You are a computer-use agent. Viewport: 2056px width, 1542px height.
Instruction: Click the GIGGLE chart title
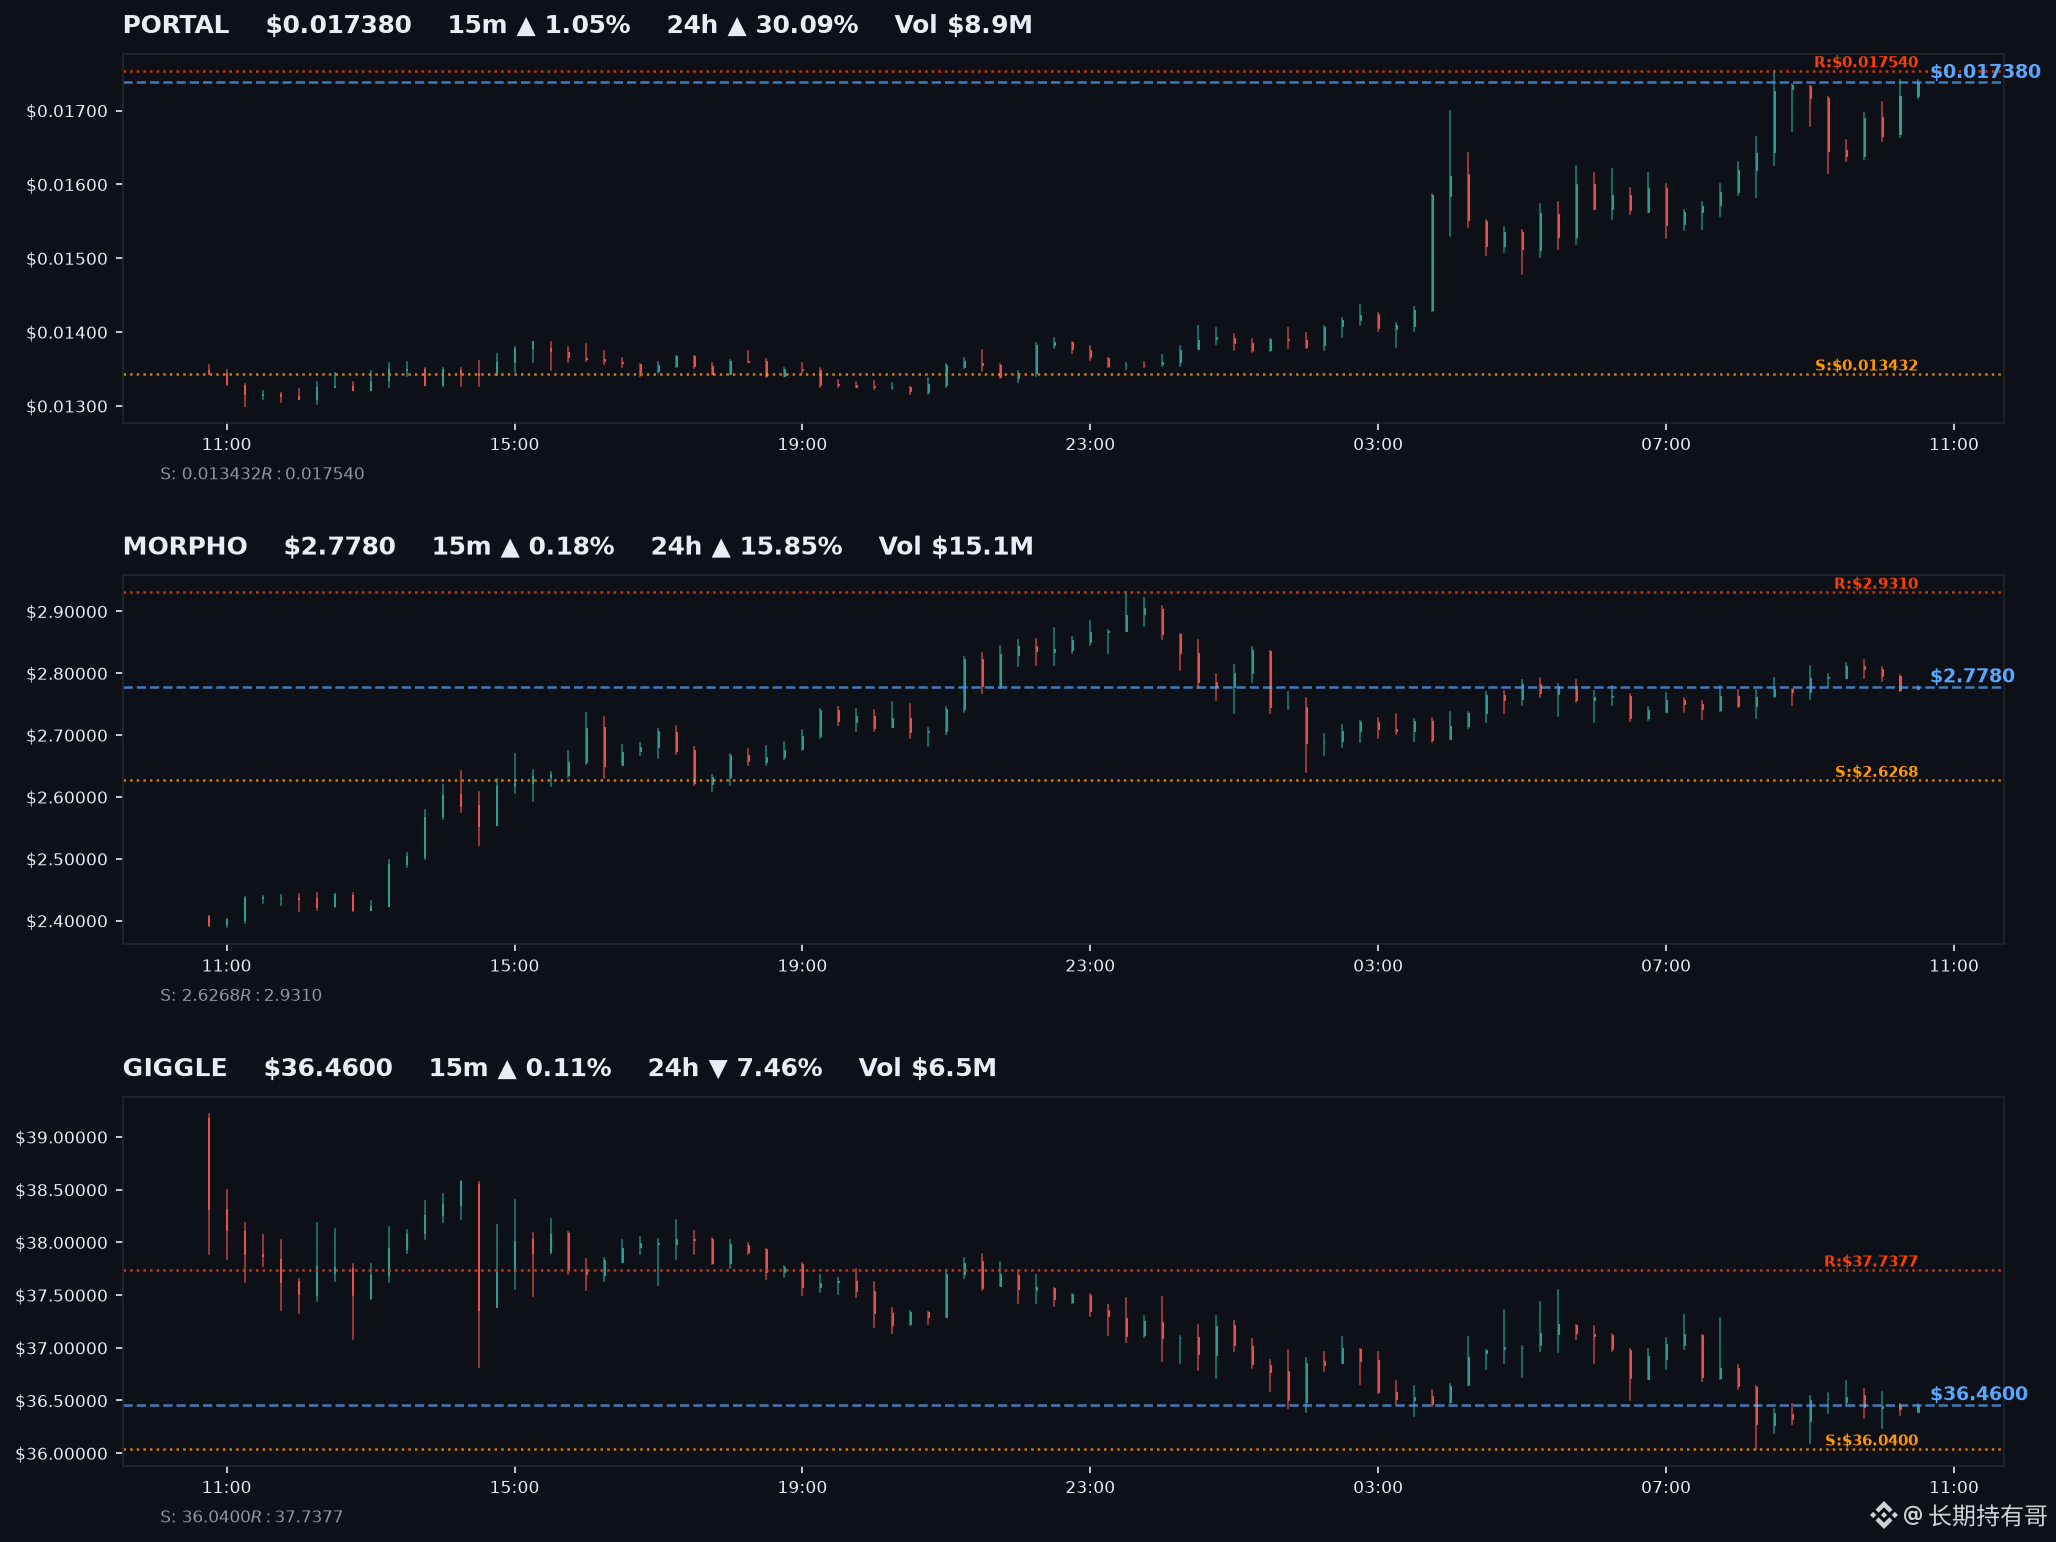tap(175, 1068)
